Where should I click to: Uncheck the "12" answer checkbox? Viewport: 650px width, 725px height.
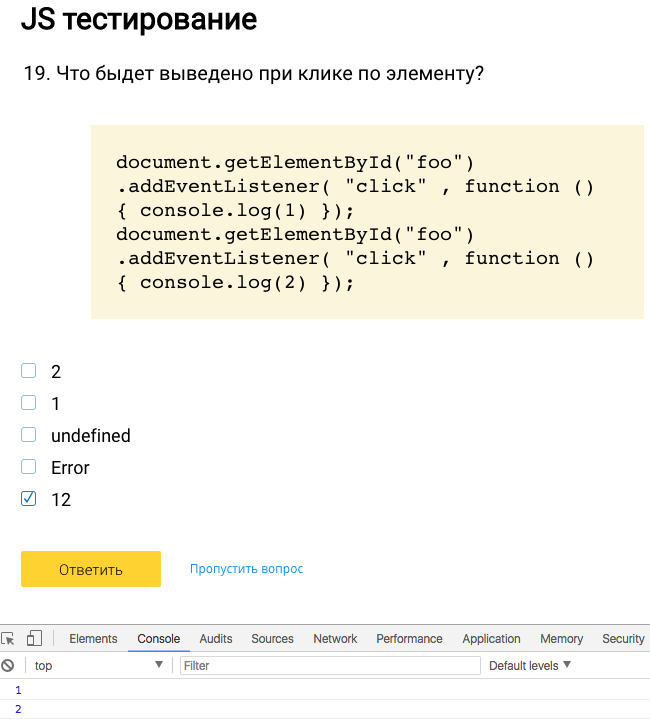(x=29, y=498)
